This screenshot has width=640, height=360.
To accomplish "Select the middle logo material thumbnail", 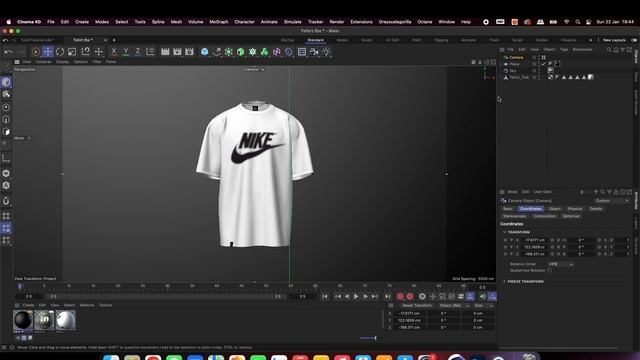I will point(44,320).
